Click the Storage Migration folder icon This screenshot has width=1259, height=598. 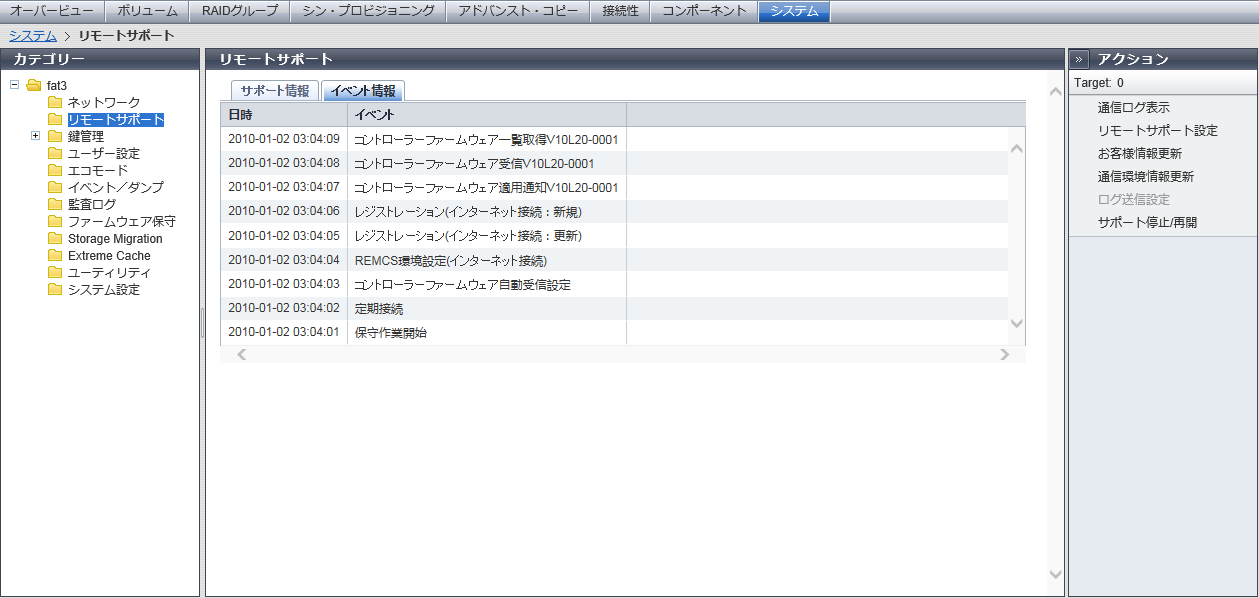point(55,239)
